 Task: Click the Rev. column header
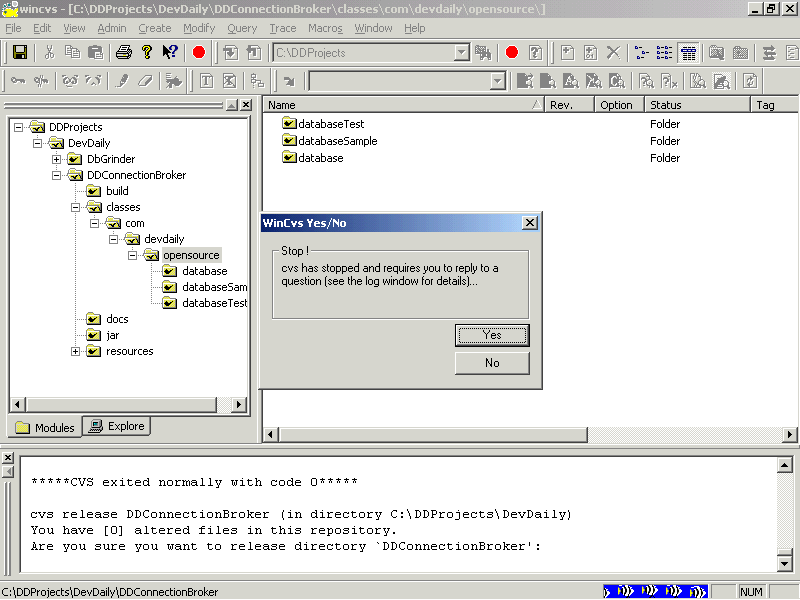(x=569, y=105)
